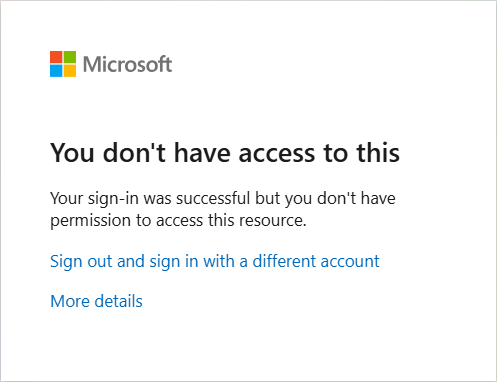Screen dimensions: 497x382
Task: Click 'different account' at the link's end
Action: coord(316,261)
